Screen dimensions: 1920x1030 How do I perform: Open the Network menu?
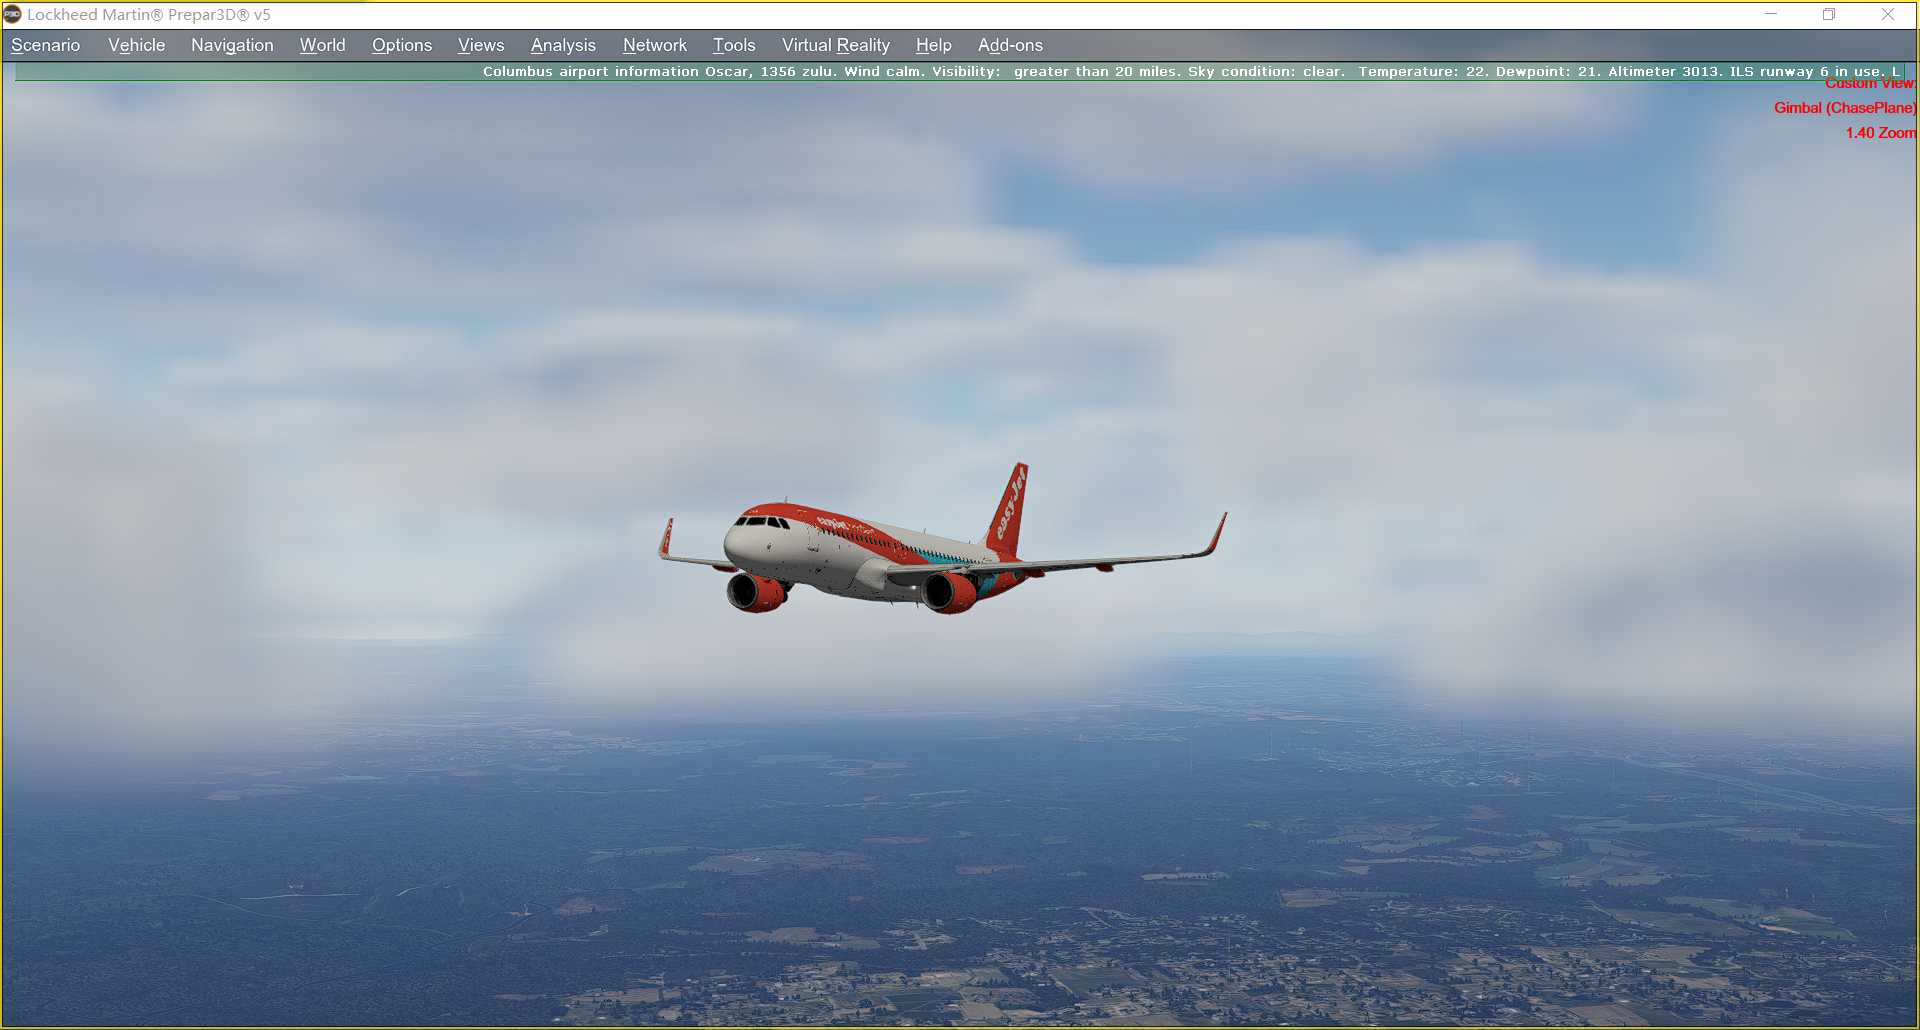(655, 45)
